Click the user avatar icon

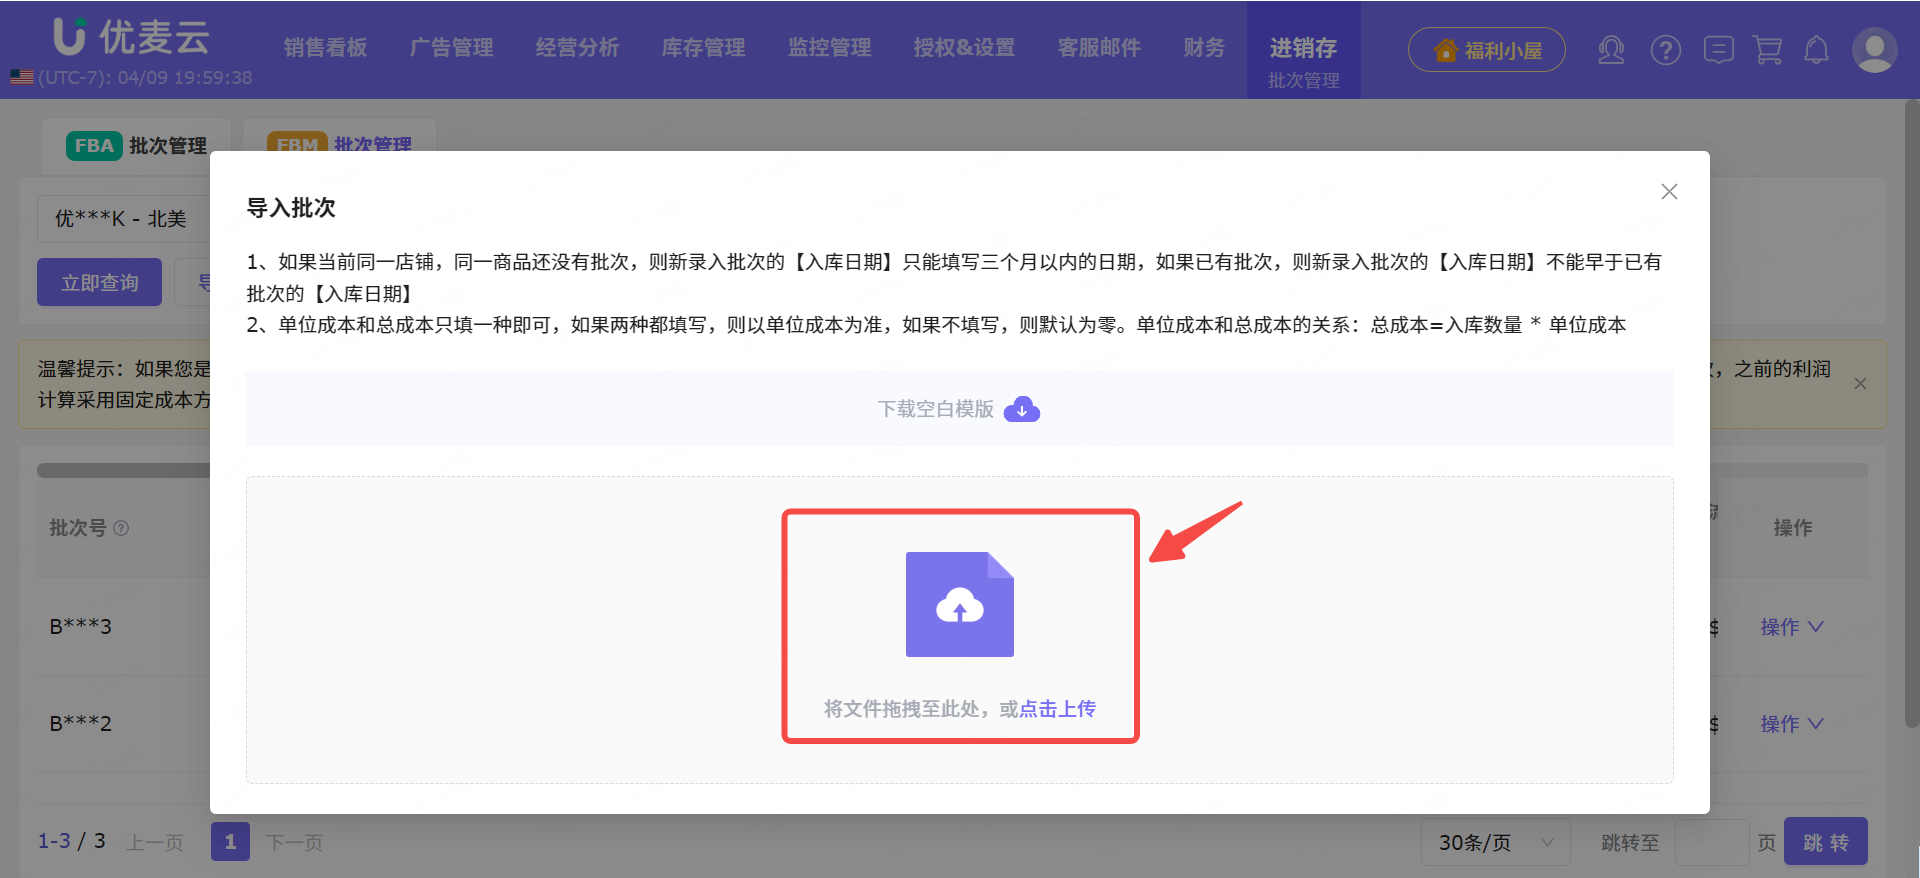[1874, 50]
